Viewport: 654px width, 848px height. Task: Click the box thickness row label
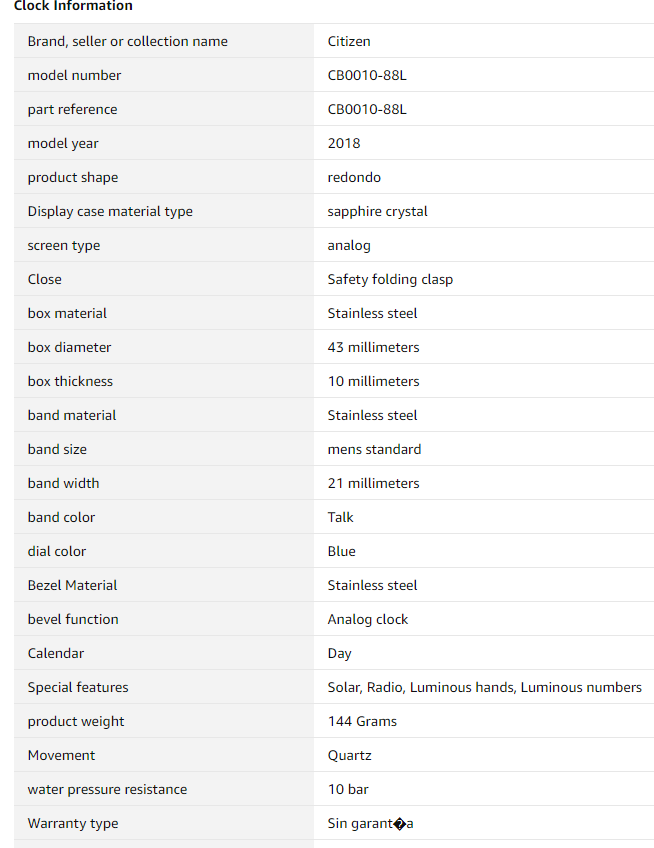(x=70, y=381)
